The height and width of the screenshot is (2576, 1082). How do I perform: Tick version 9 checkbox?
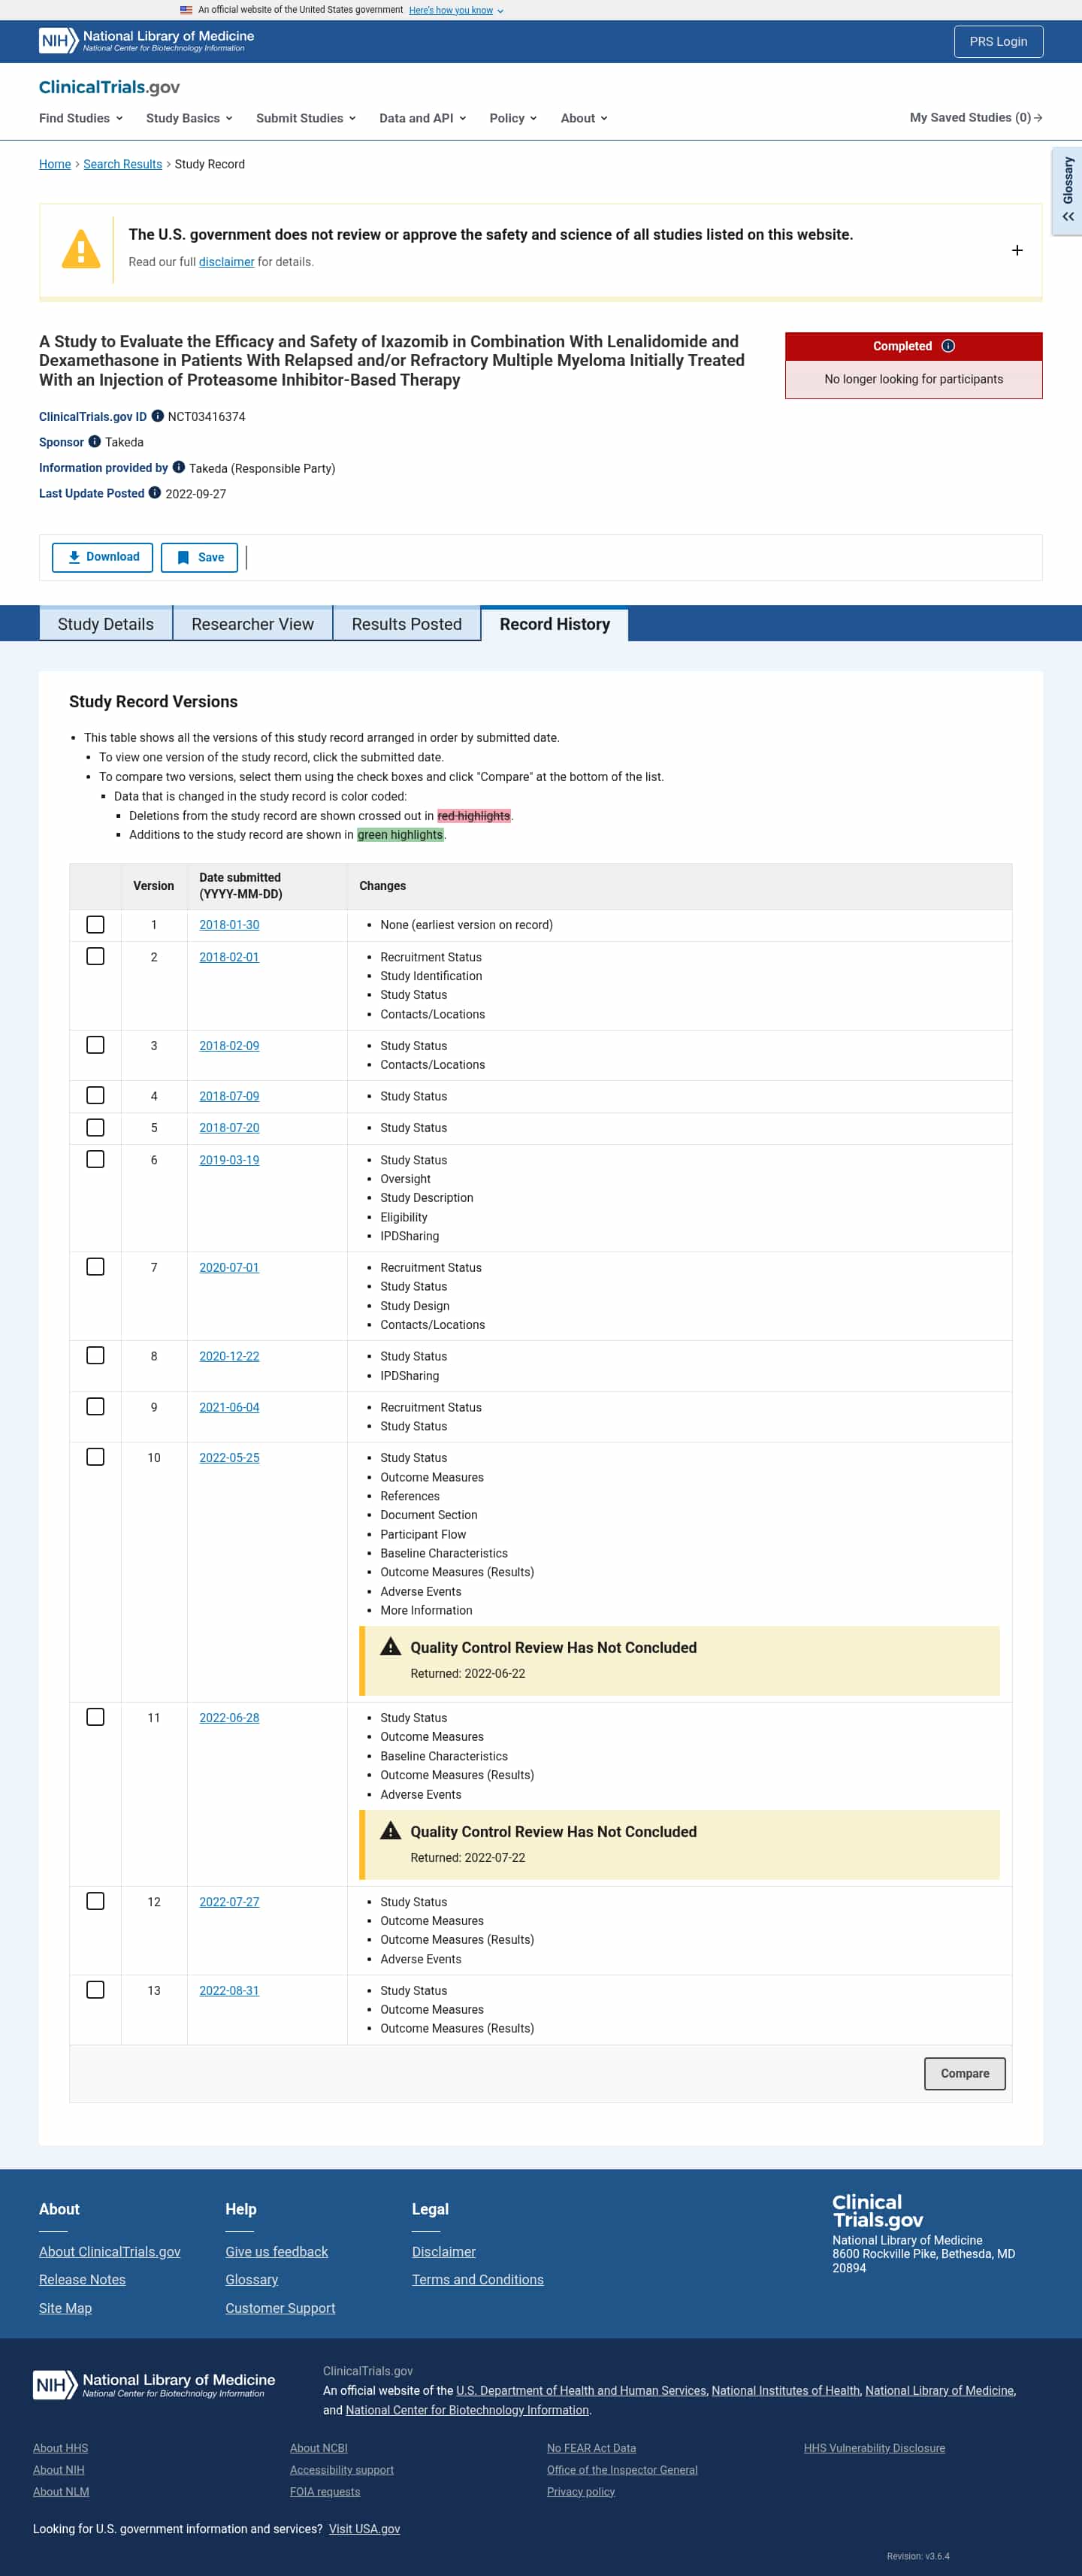click(95, 1407)
